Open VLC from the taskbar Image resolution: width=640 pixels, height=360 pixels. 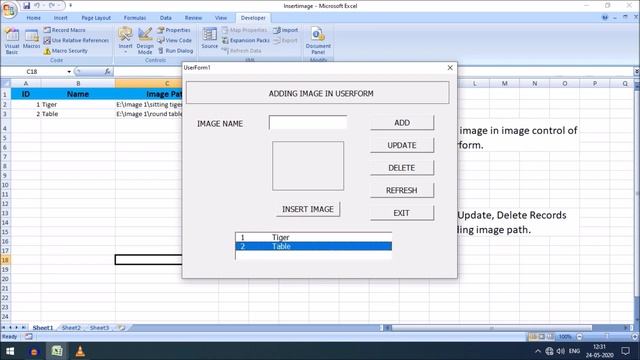pyautogui.click(x=80, y=351)
